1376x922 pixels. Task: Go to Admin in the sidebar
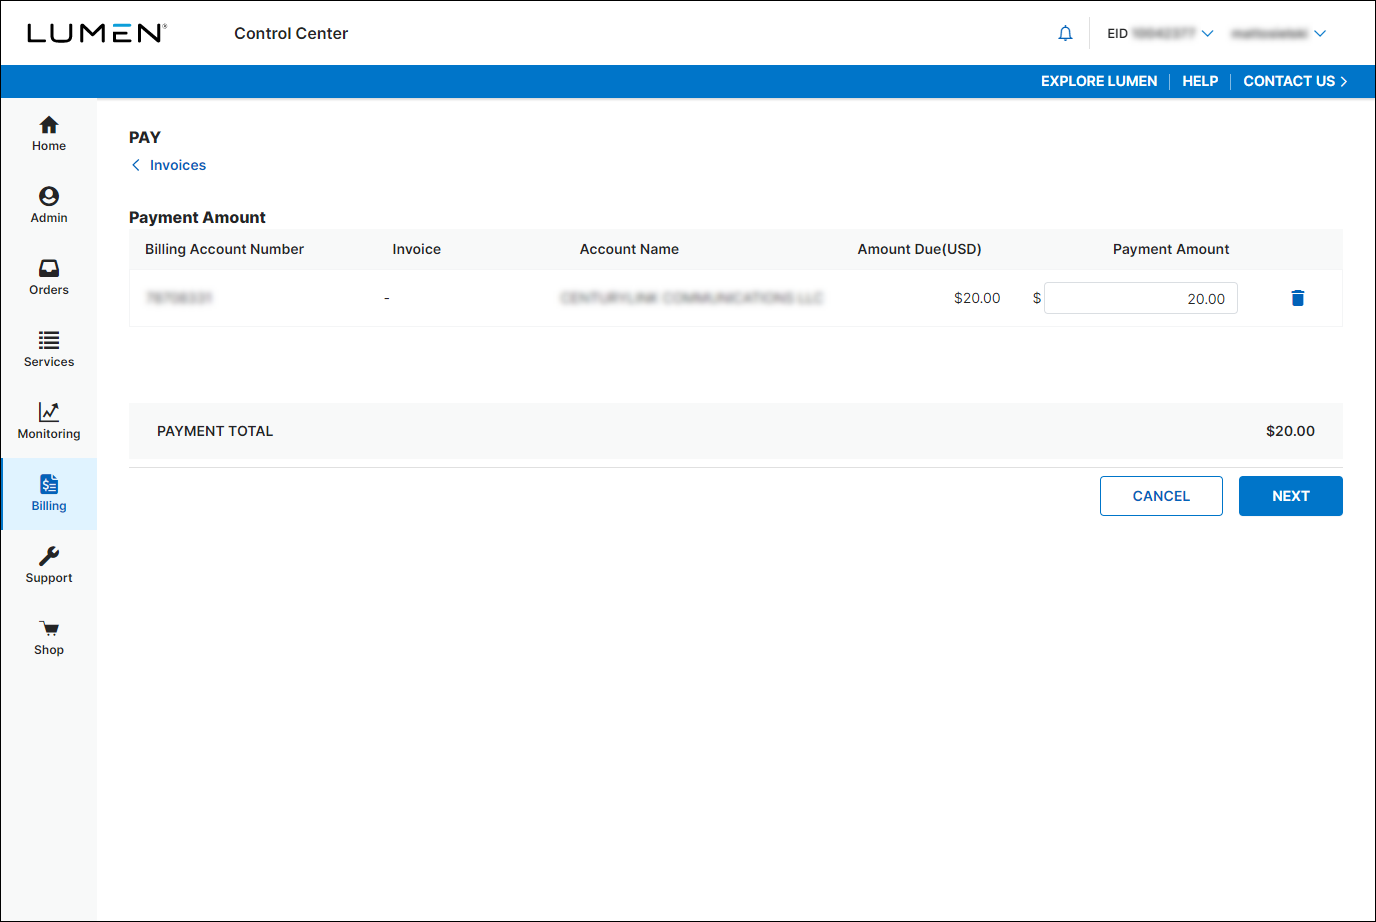48,206
